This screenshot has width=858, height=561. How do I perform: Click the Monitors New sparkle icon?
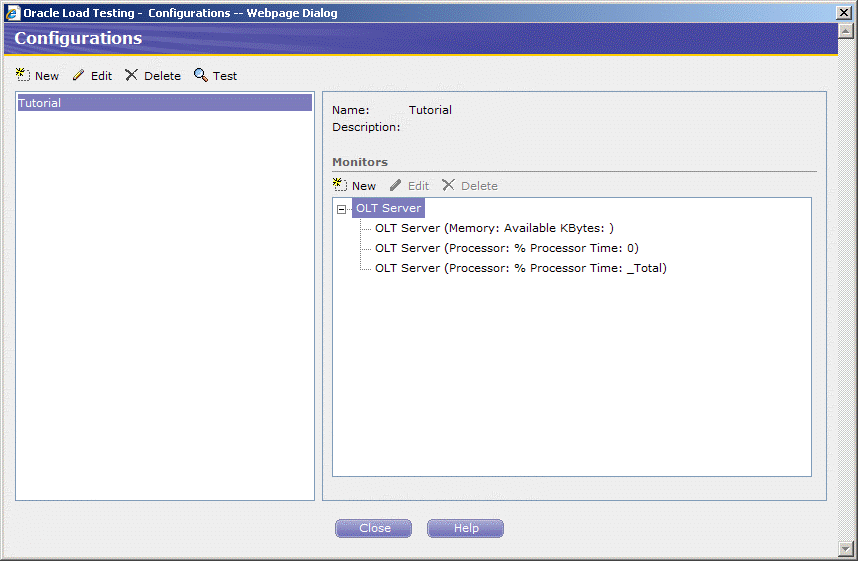click(340, 185)
